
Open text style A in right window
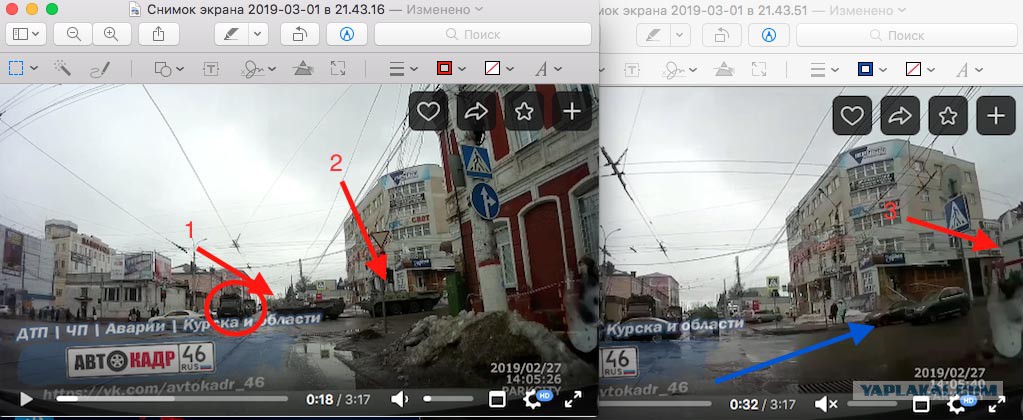962,68
